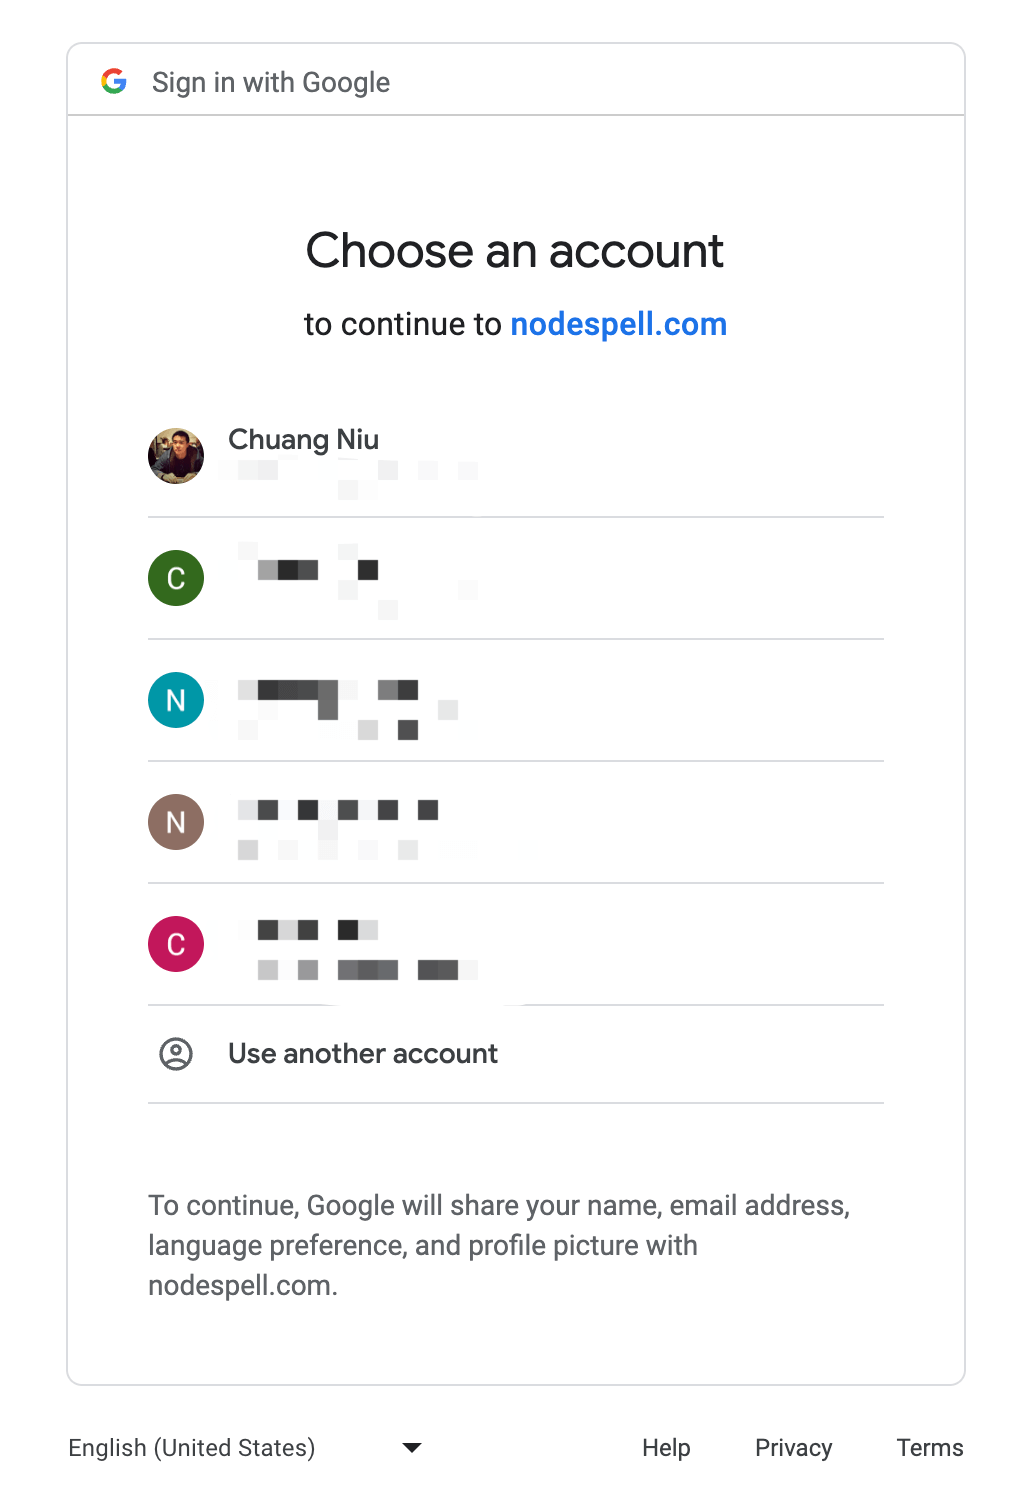Click Use another account
This screenshot has height=1494, width=1034.
pyautogui.click(x=362, y=1054)
